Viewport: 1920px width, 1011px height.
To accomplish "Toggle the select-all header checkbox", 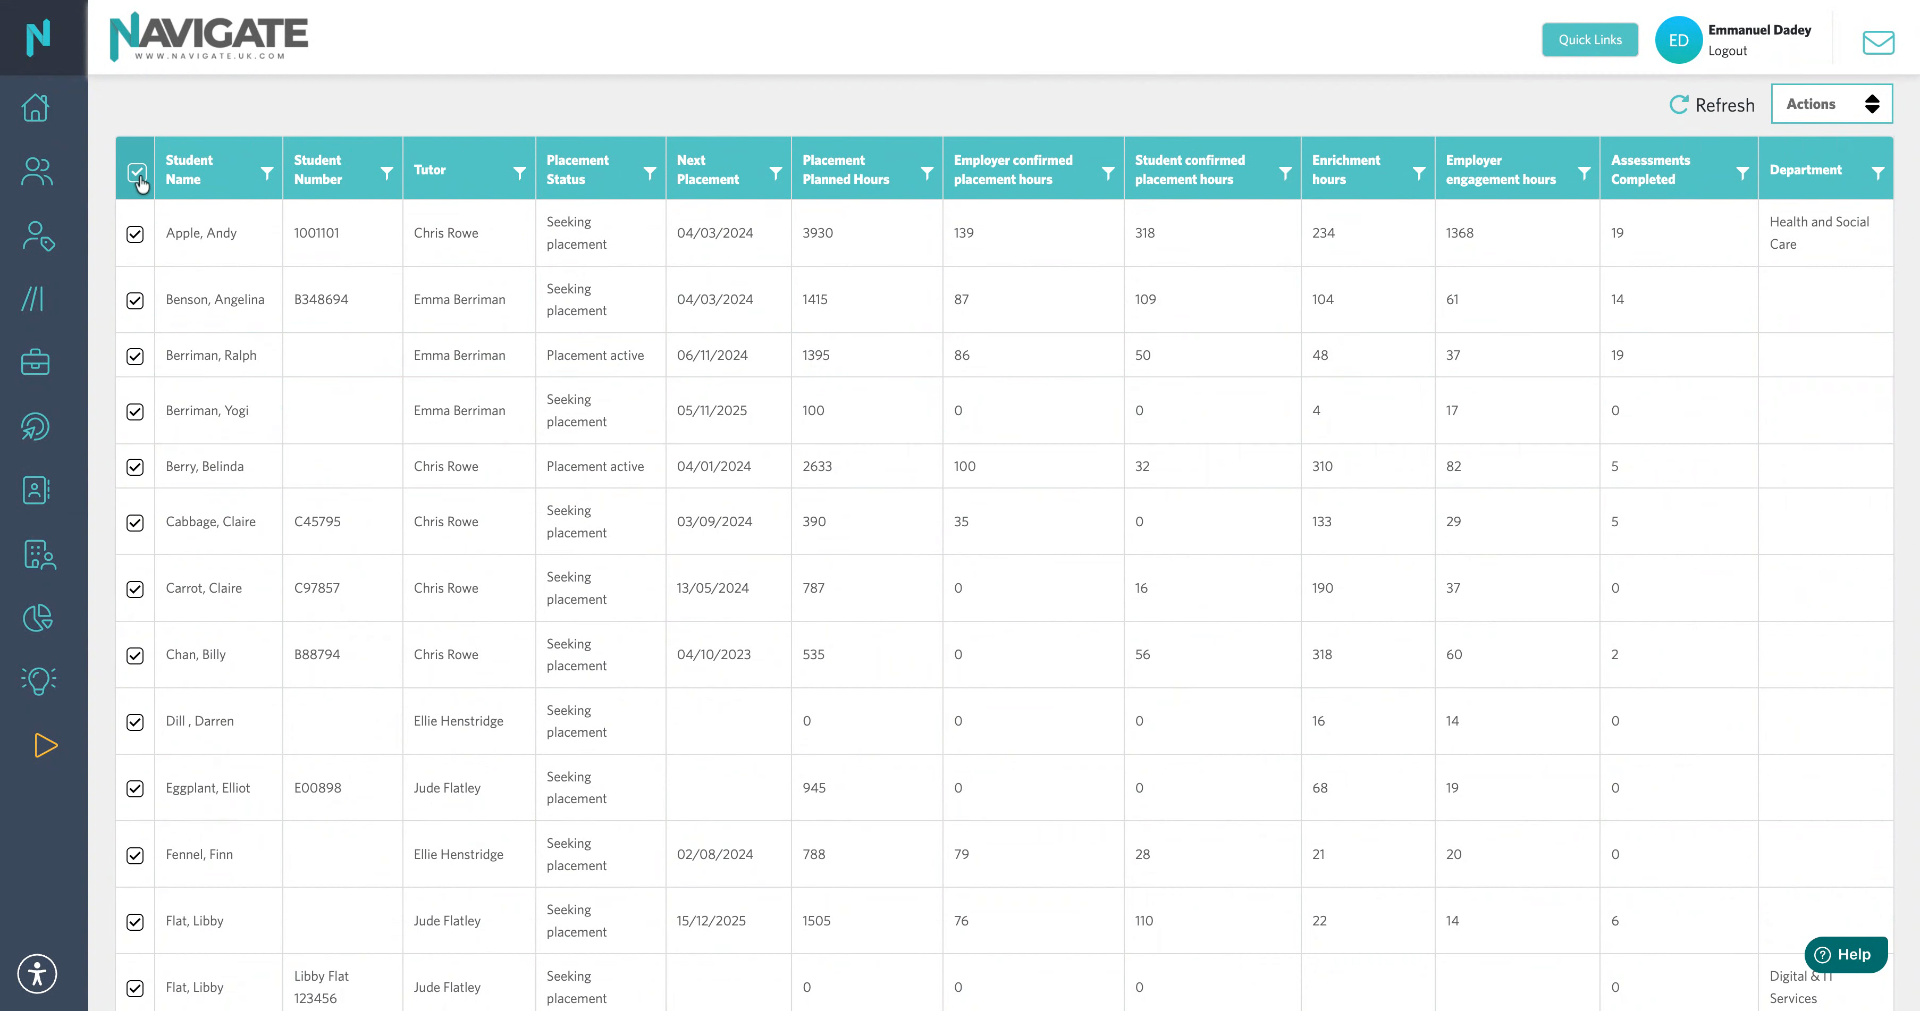I will 137,172.
